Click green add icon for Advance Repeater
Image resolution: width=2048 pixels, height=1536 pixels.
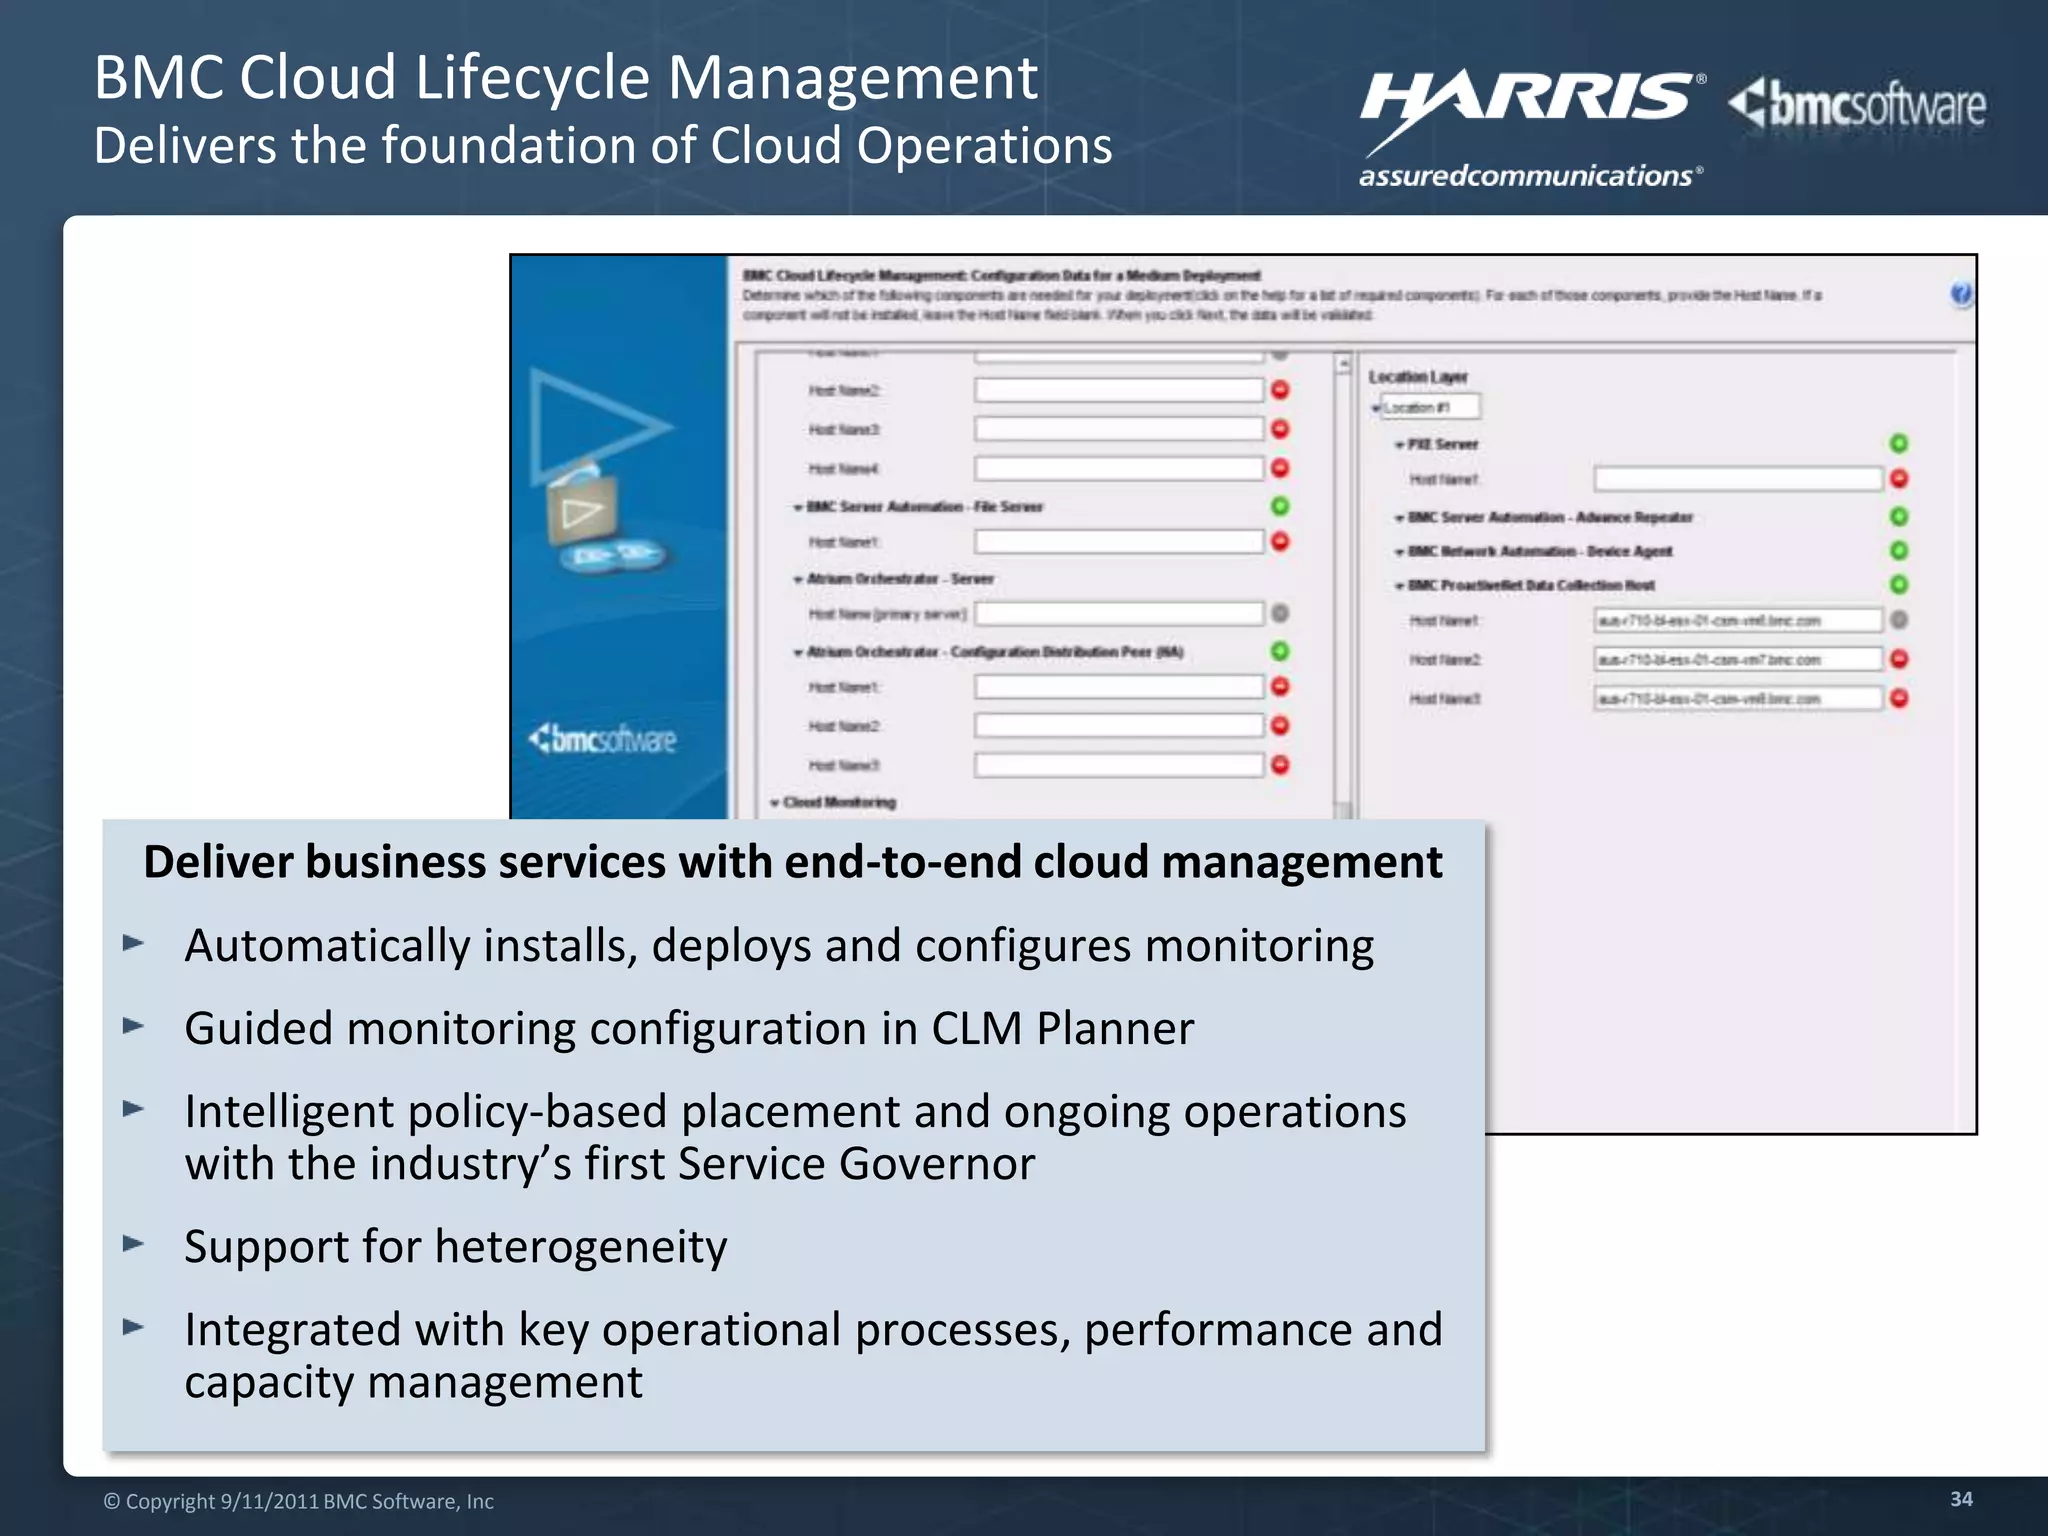[1898, 516]
